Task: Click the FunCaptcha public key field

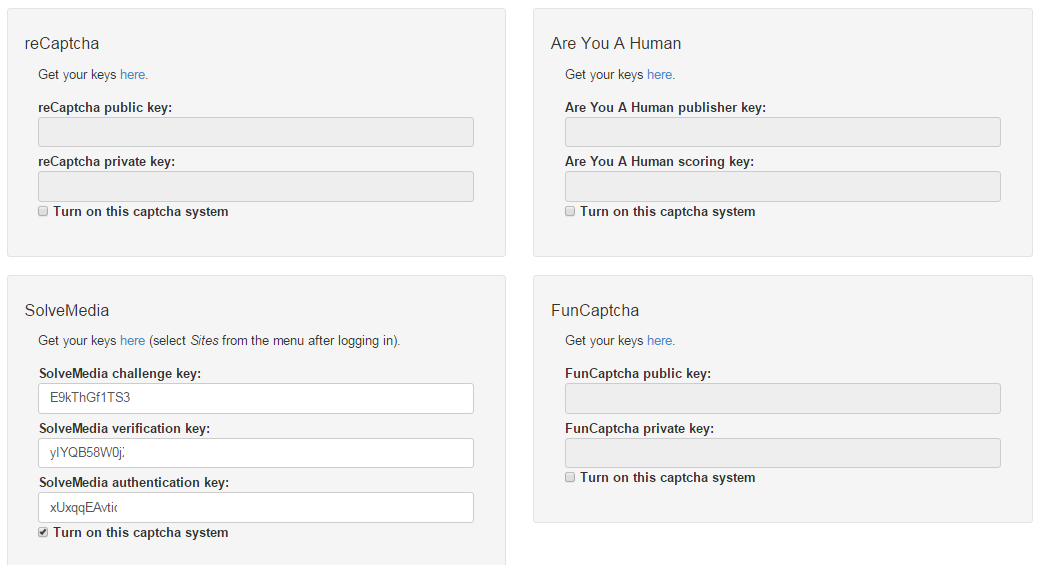Action: tap(783, 398)
